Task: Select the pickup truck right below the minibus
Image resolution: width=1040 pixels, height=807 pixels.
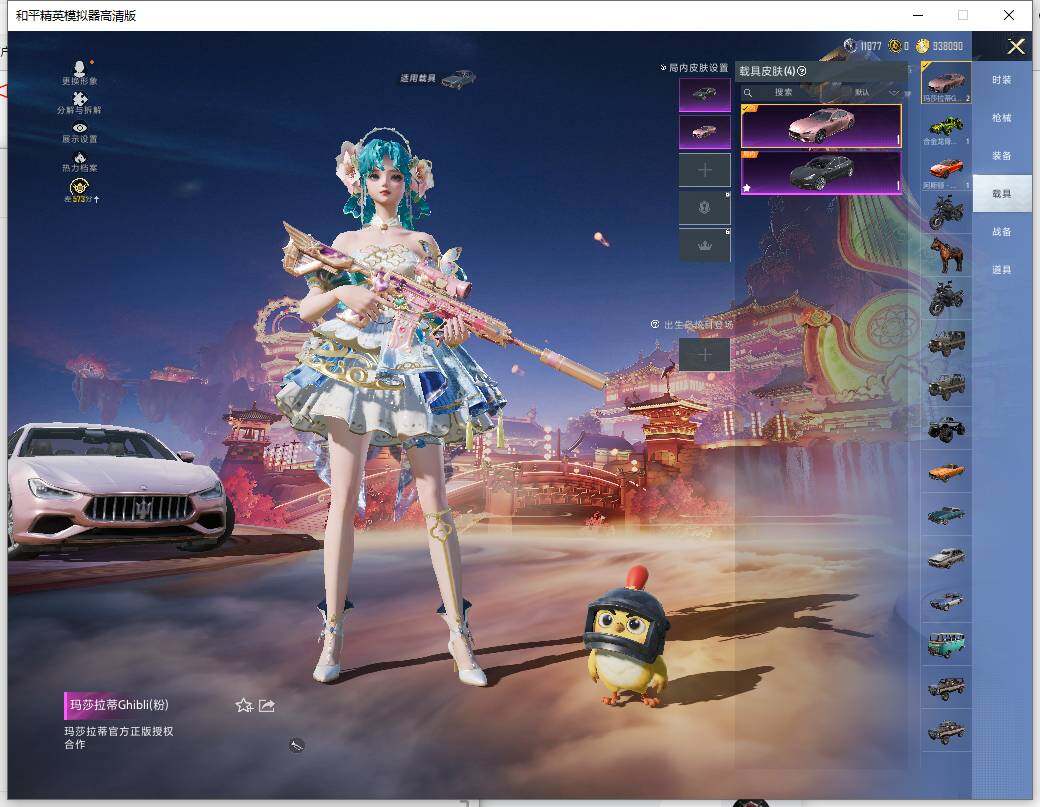Action: (x=946, y=688)
